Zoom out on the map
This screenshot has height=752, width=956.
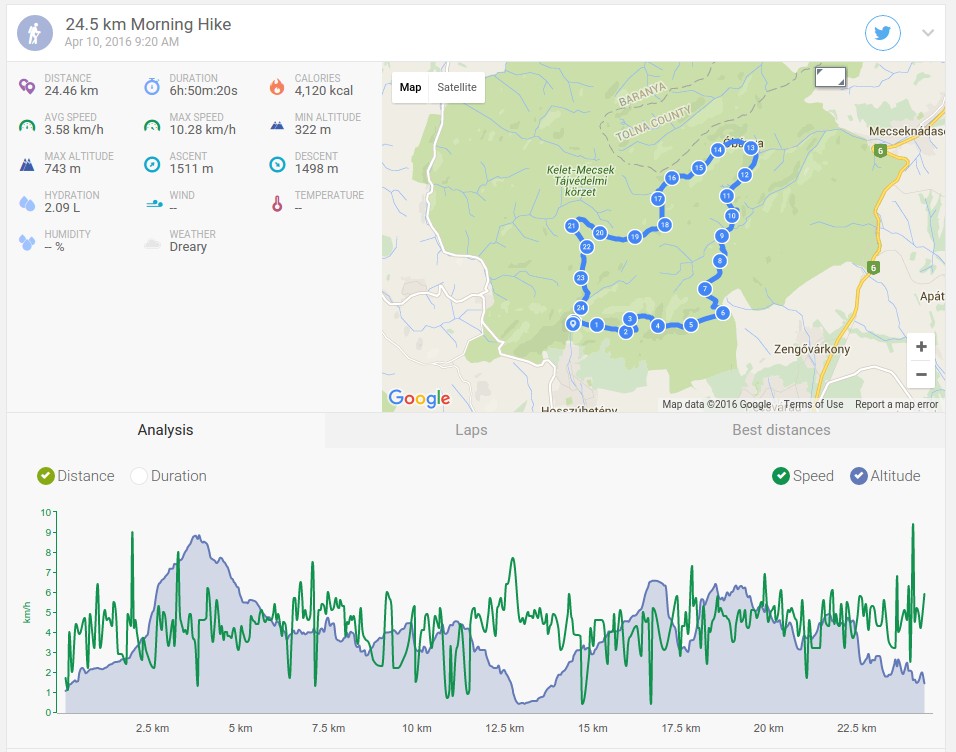click(x=921, y=374)
